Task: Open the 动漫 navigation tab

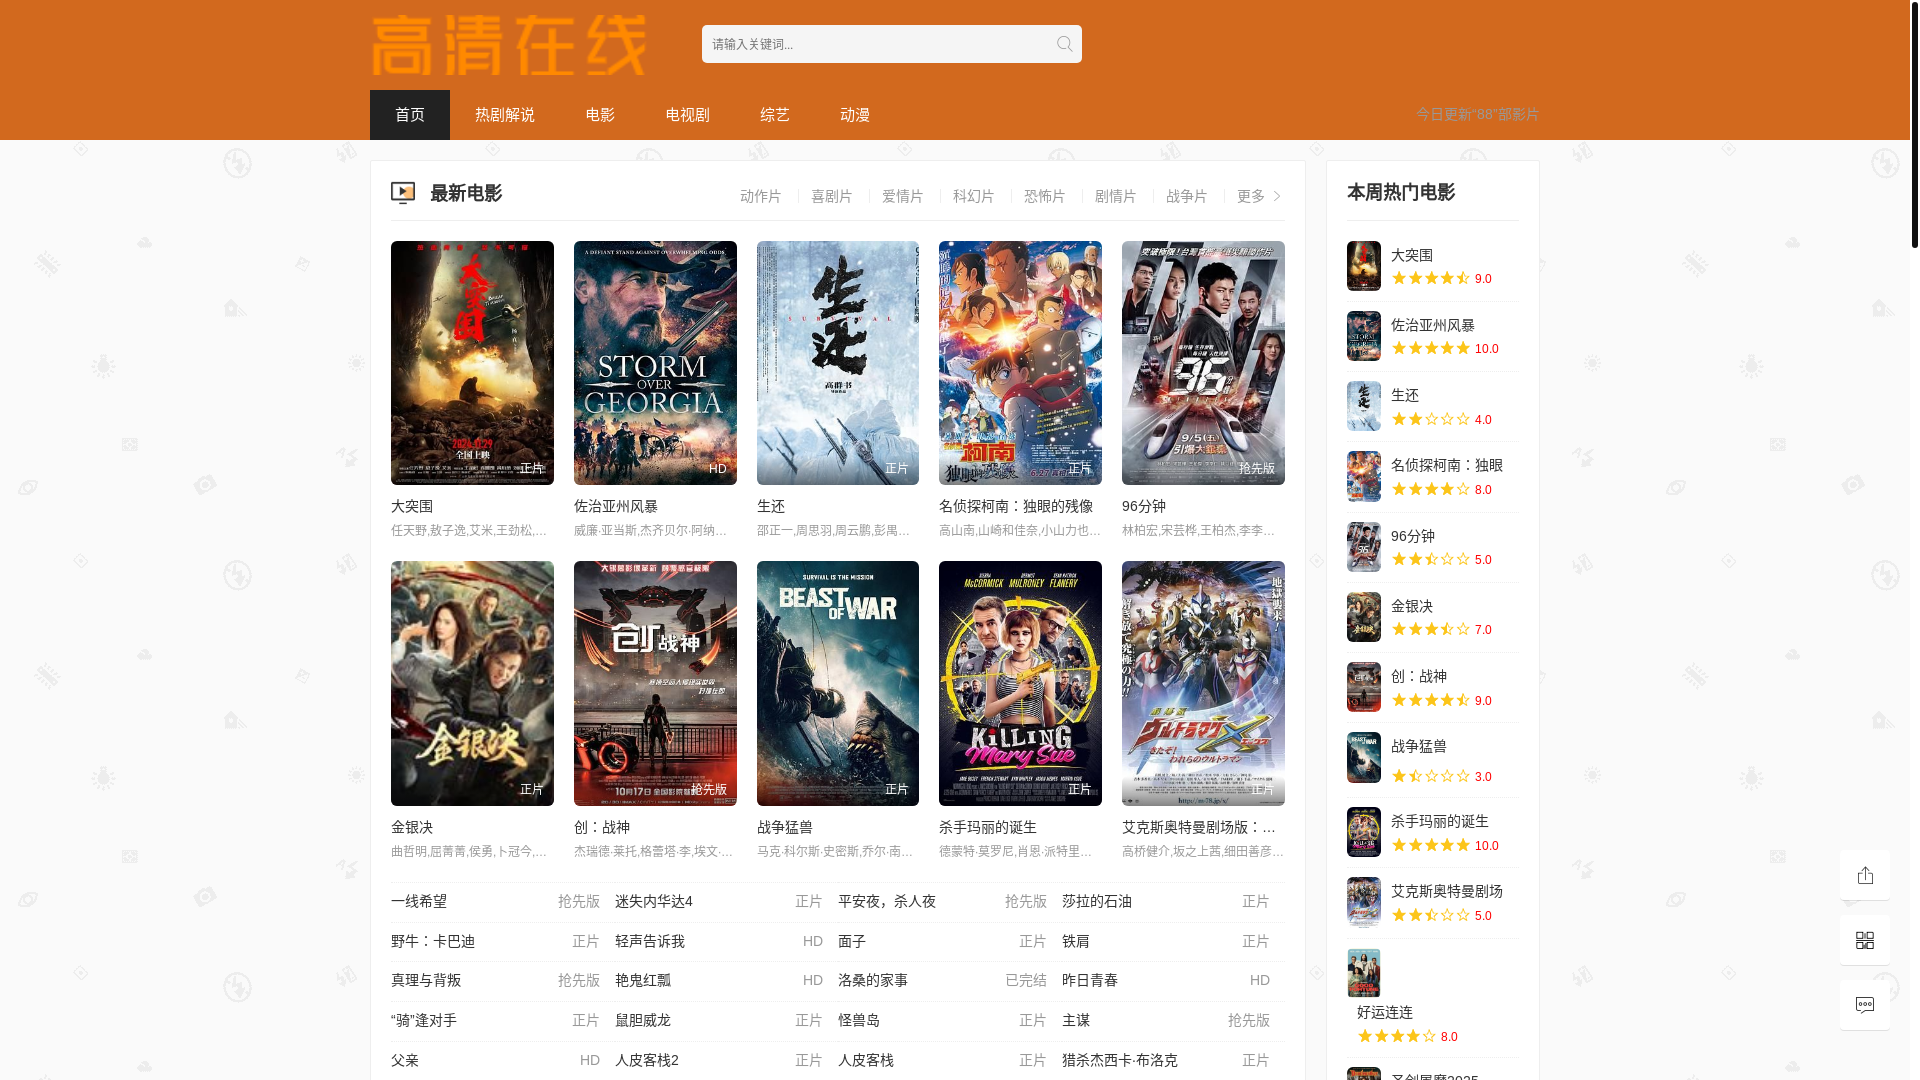Action: (x=855, y=115)
